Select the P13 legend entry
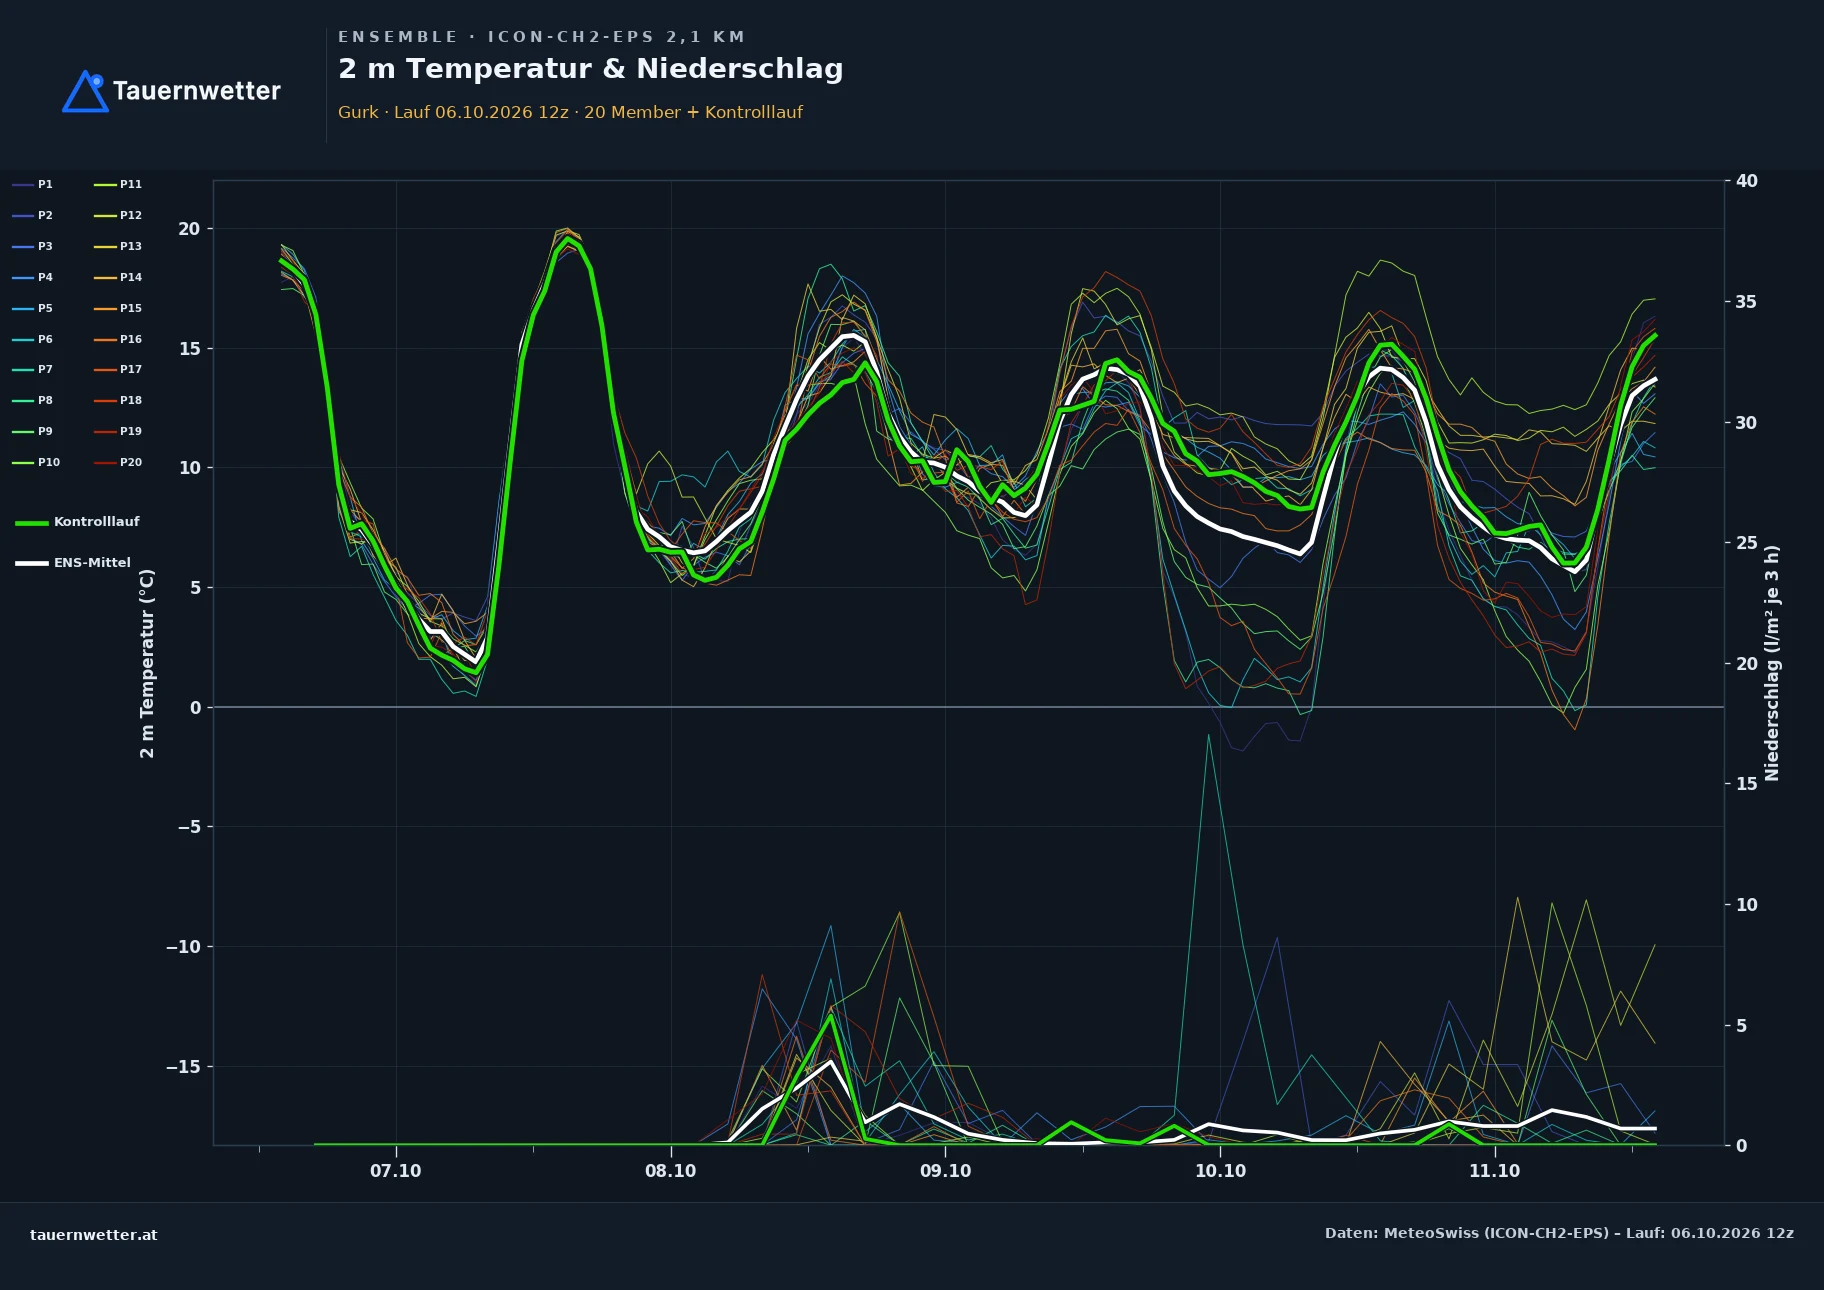The height and width of the screenshot is (1290, 1824). click(x=118, y=246)
